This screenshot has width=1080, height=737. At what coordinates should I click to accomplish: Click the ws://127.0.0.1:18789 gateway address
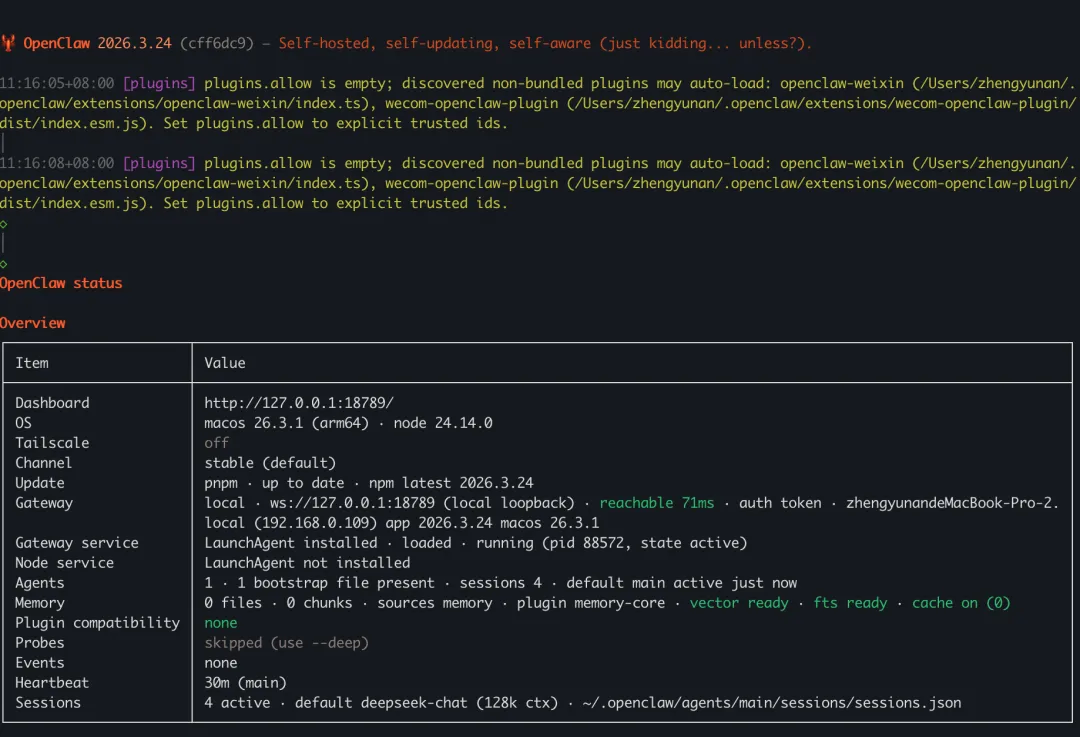pos(352,503)
